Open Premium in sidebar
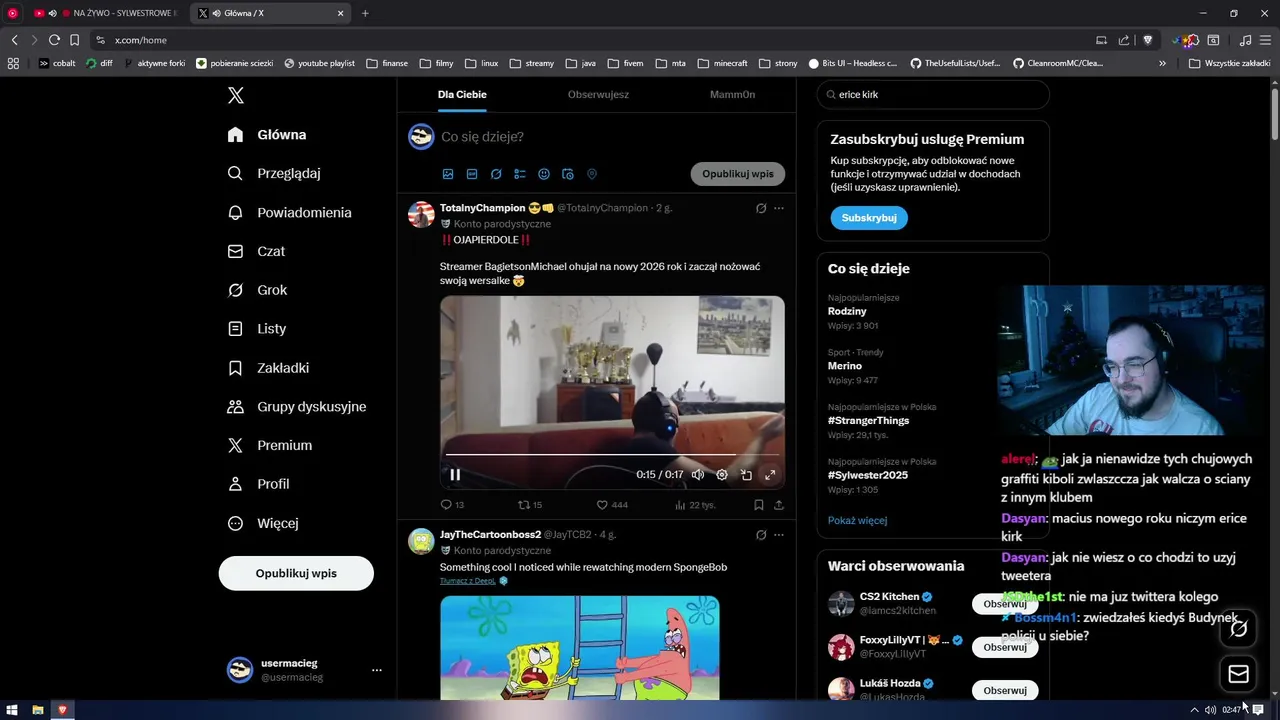This screenshot has width=1280, height=720. point(270,445)
